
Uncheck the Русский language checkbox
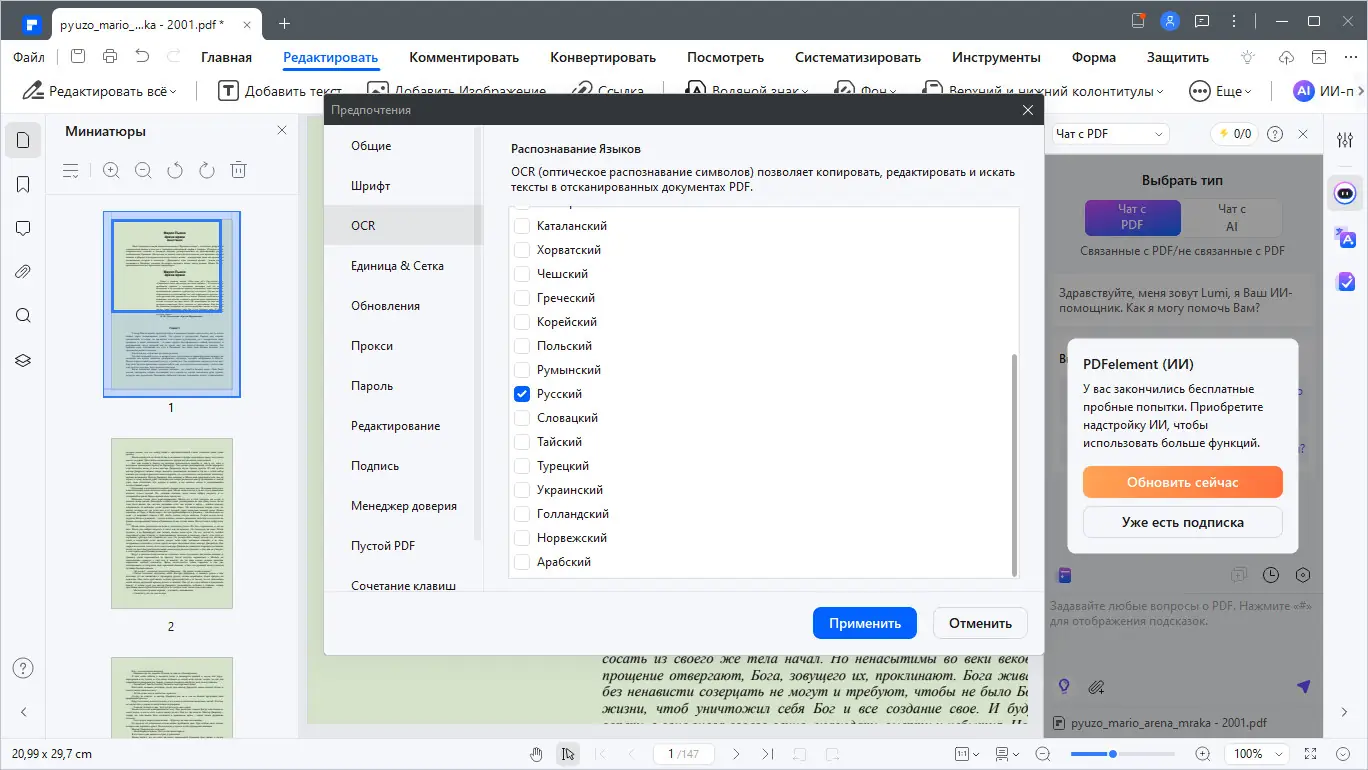(521, 394)
